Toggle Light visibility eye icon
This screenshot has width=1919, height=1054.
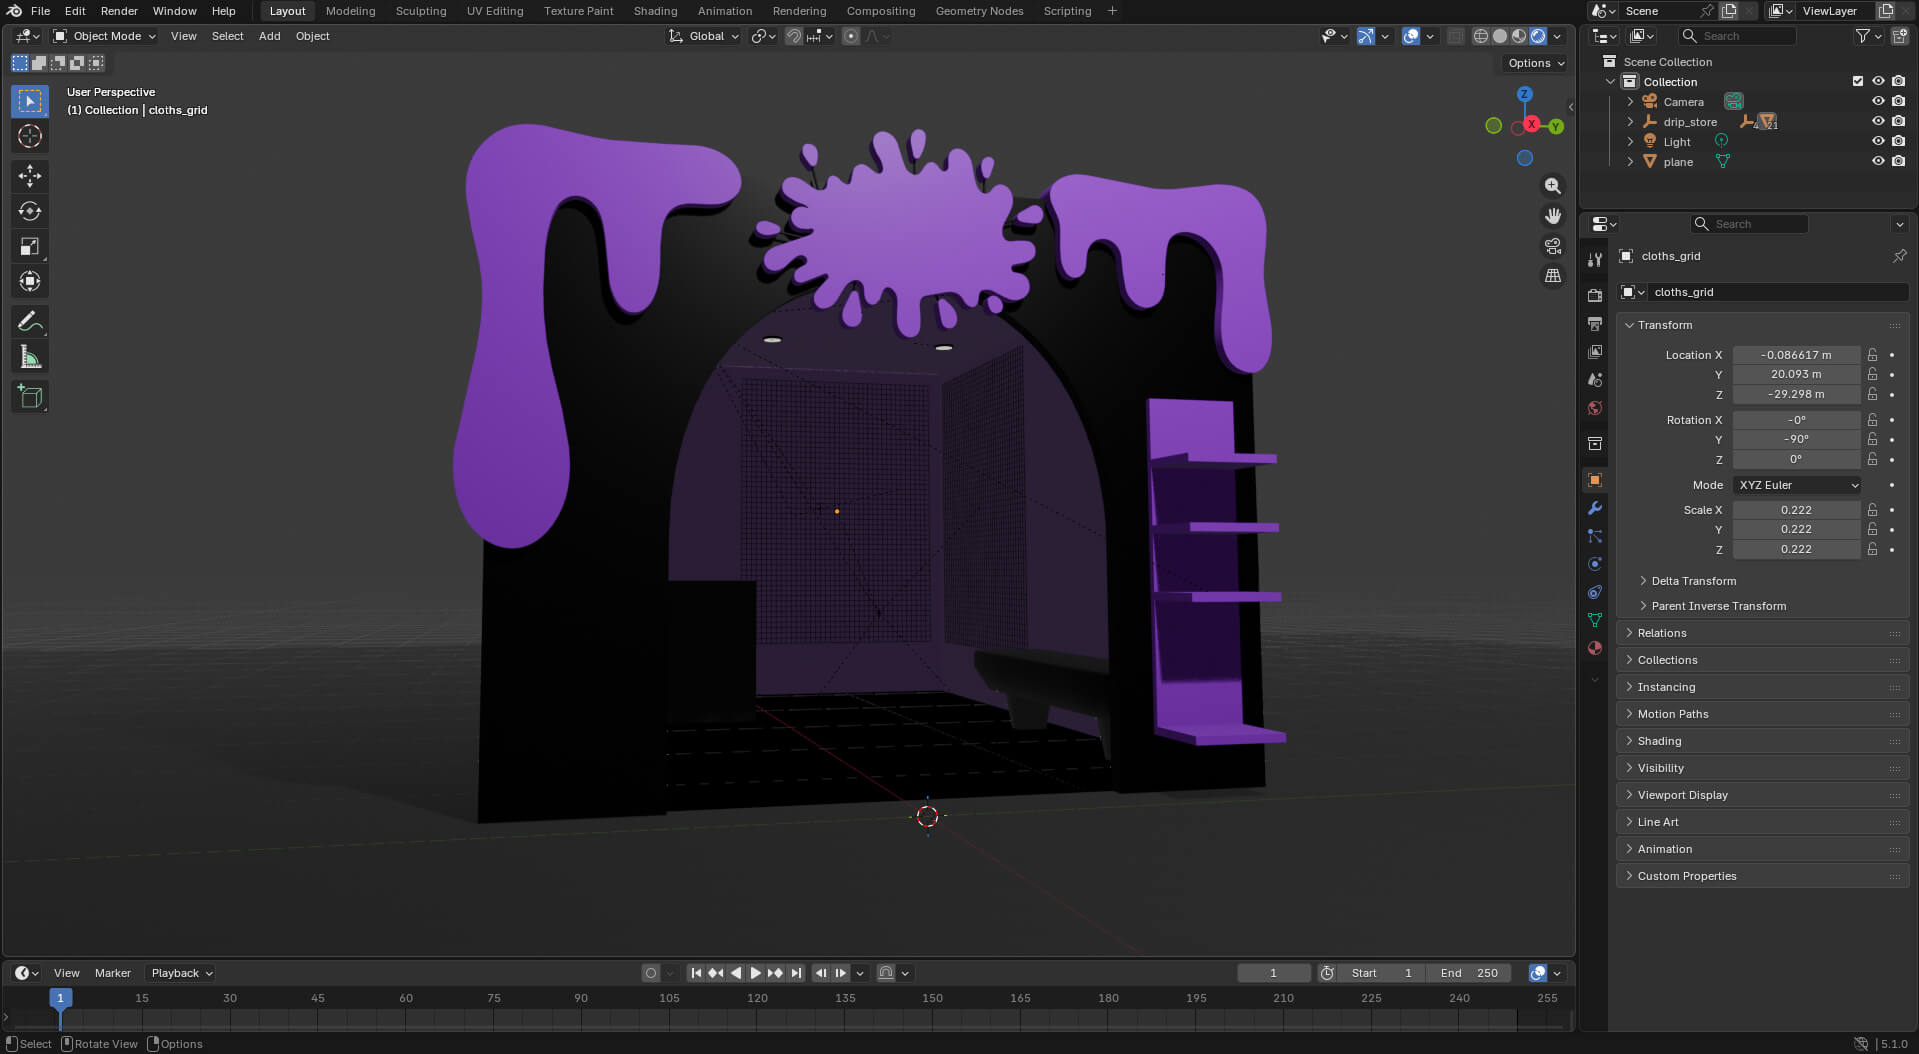(1878, 141)
